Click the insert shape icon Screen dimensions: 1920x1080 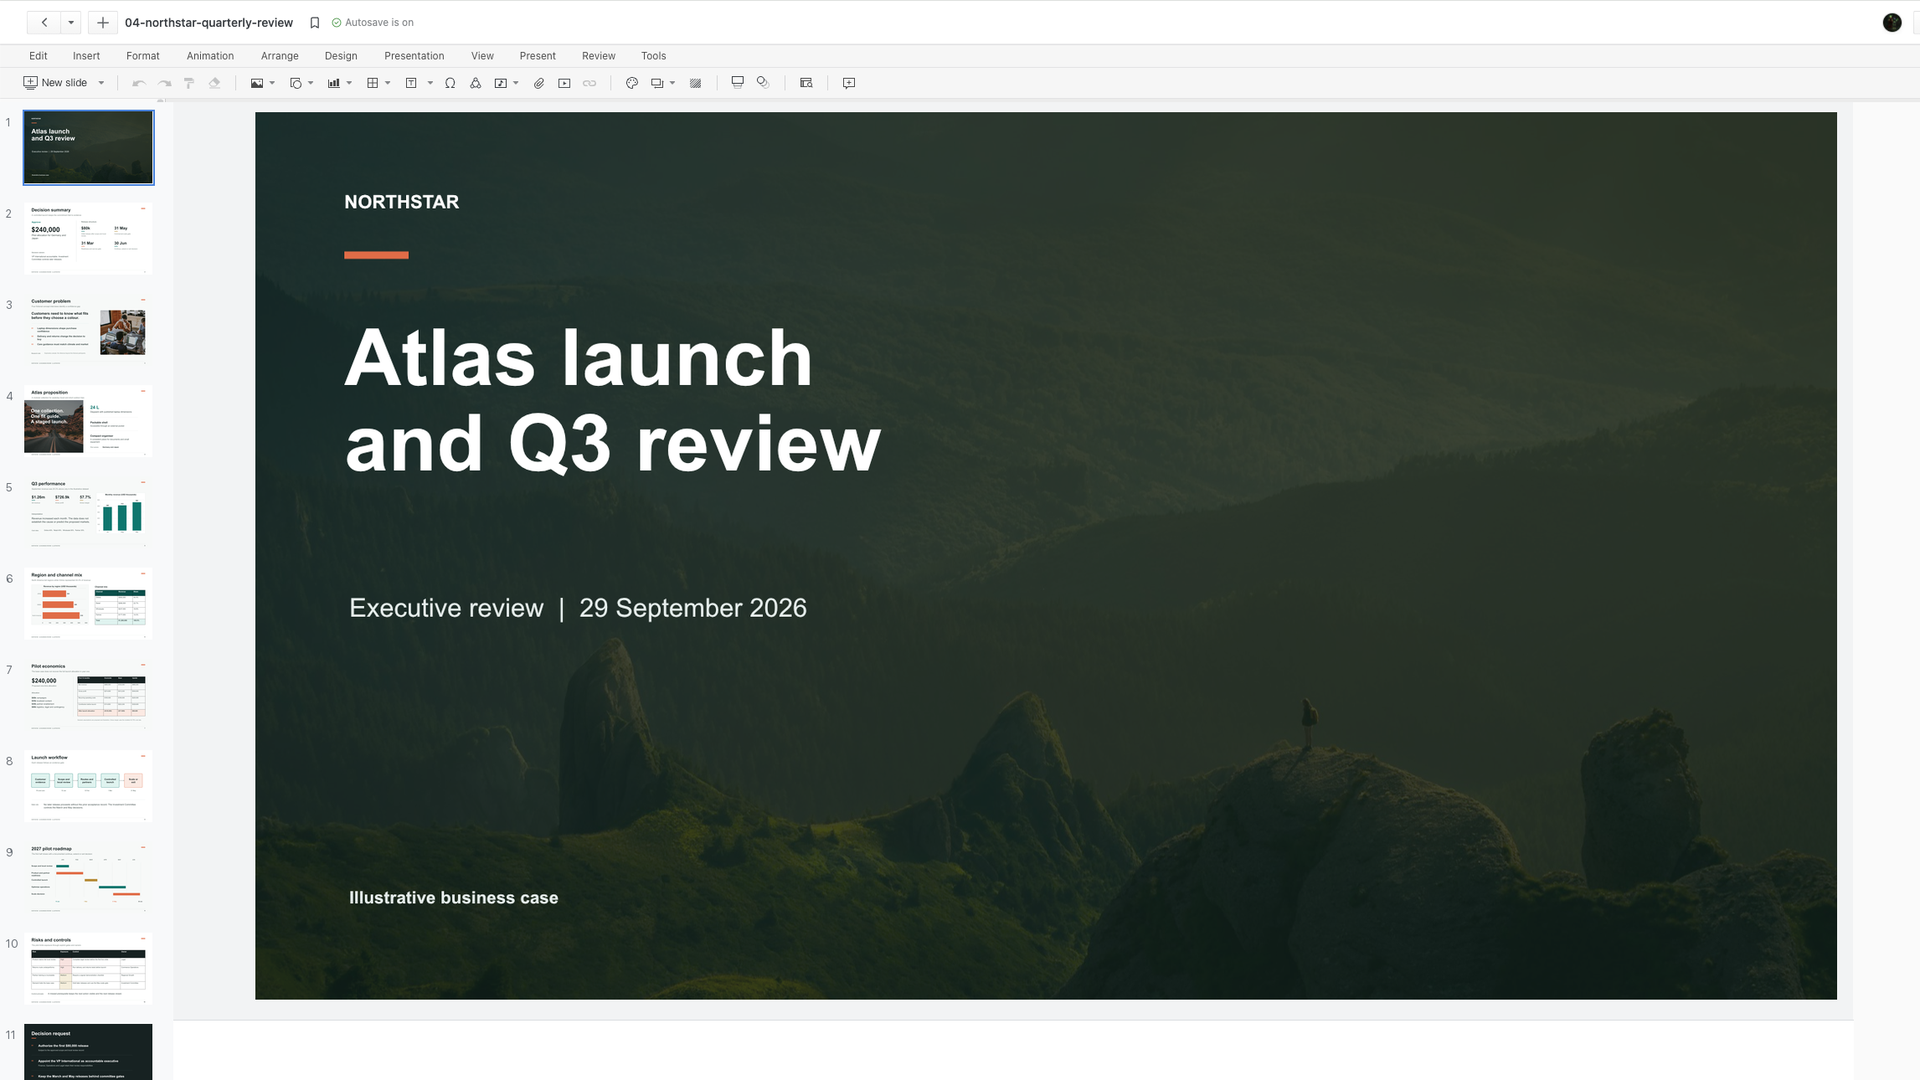tap(296, 83)
